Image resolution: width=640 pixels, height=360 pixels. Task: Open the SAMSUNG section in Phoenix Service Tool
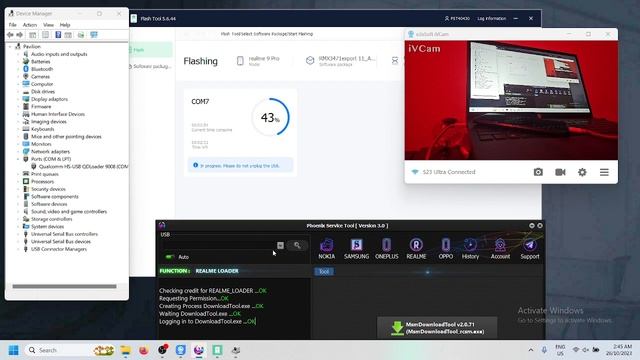(x=356, y=249)
